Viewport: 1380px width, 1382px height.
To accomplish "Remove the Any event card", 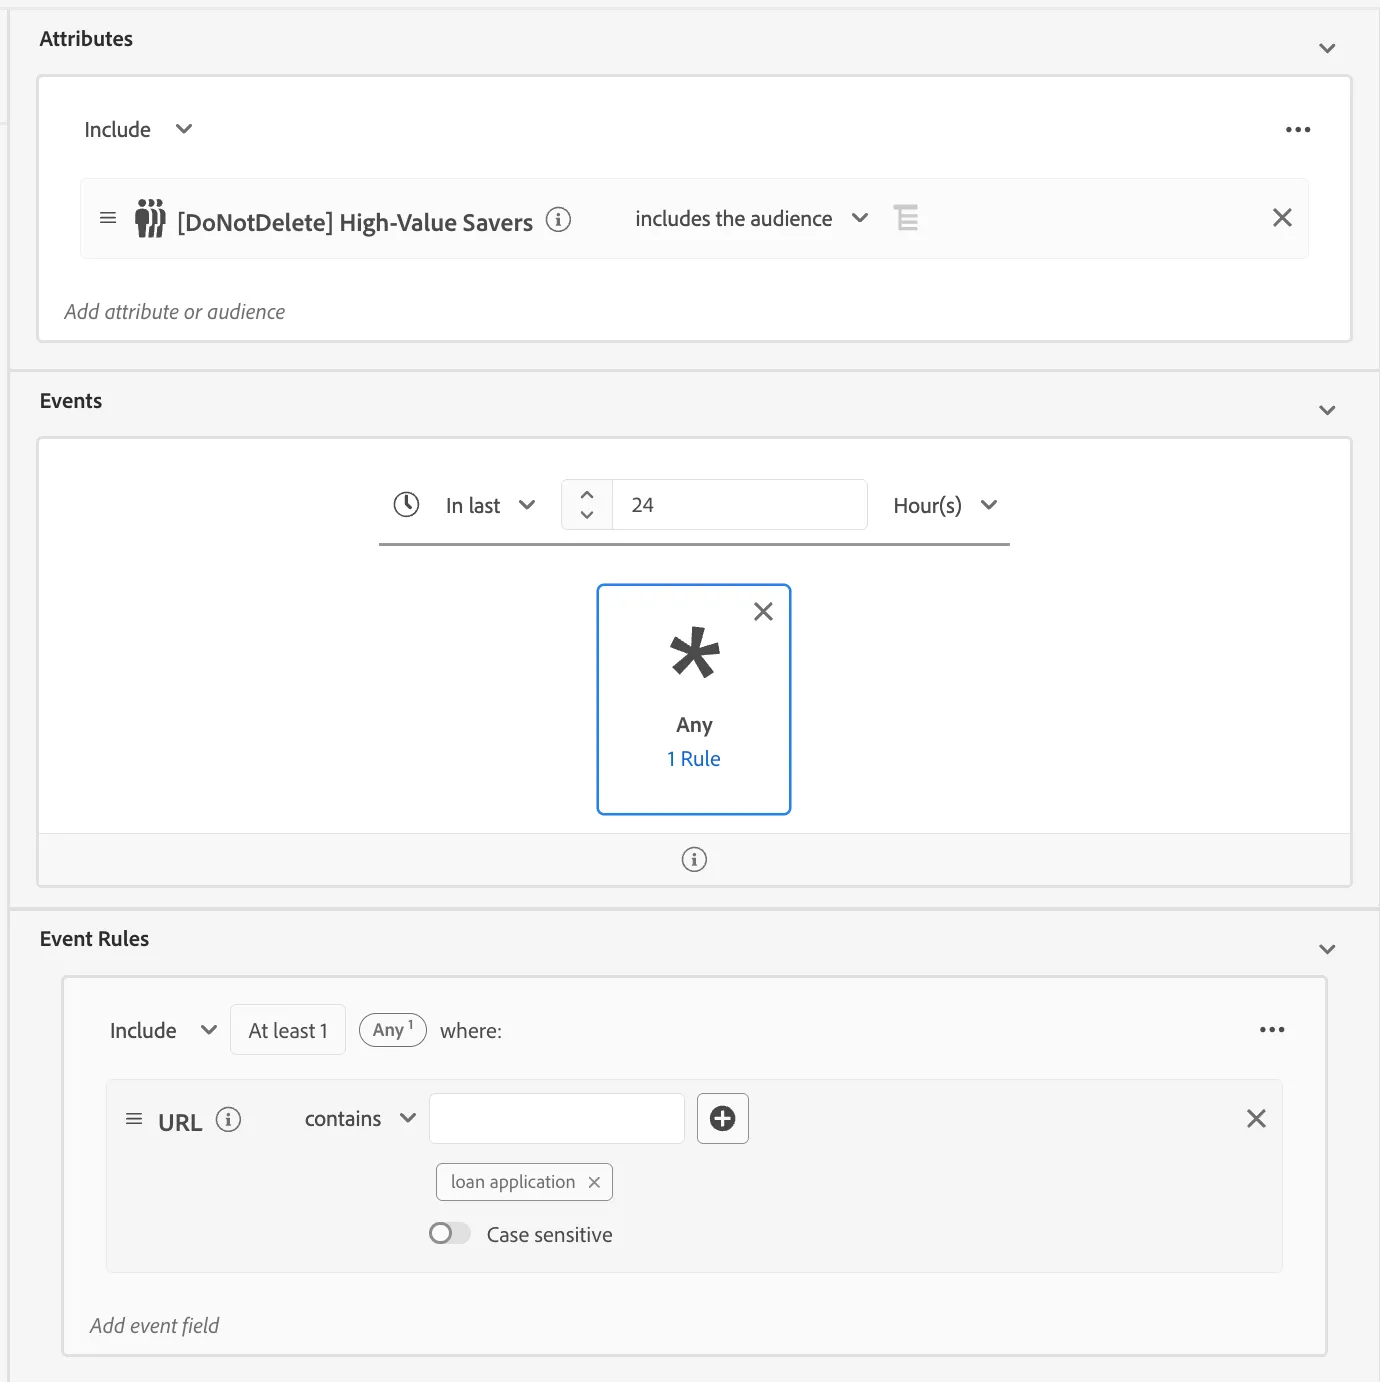I will [763, 612].
